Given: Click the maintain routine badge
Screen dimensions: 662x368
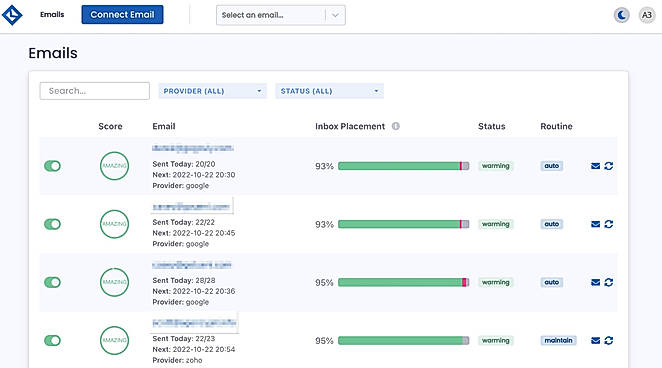Looking at the screenshot, I should tap(558, 341).
